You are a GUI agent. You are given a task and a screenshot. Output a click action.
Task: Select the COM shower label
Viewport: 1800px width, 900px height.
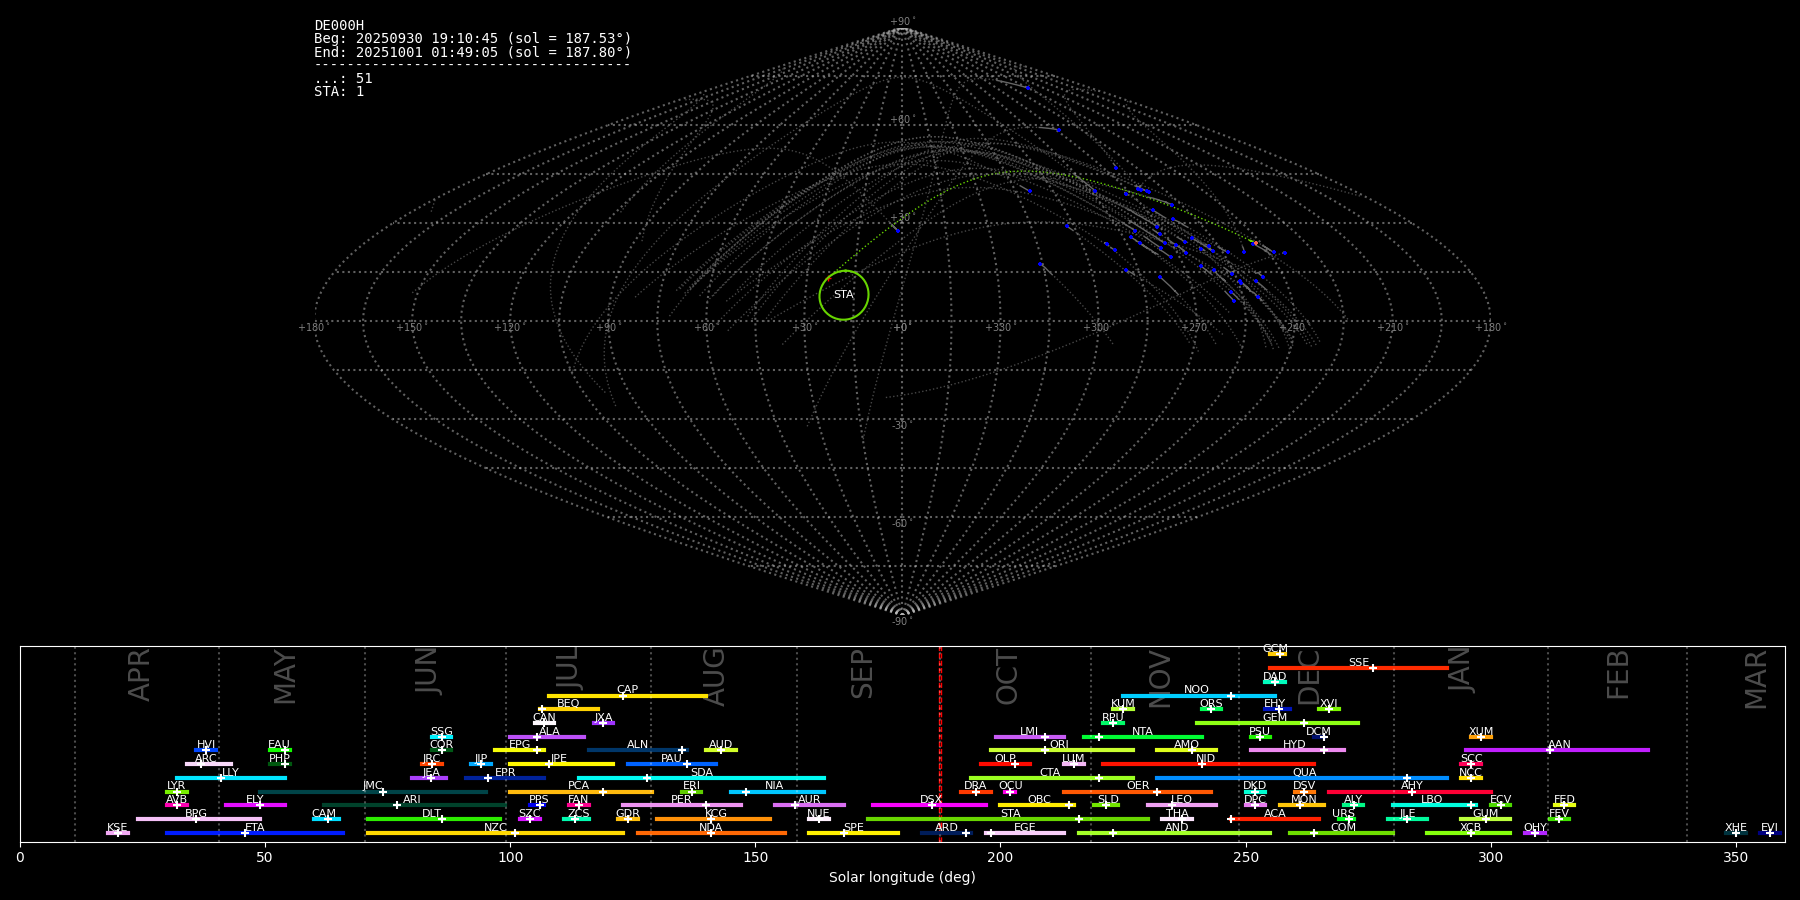tap(1343, 828)
